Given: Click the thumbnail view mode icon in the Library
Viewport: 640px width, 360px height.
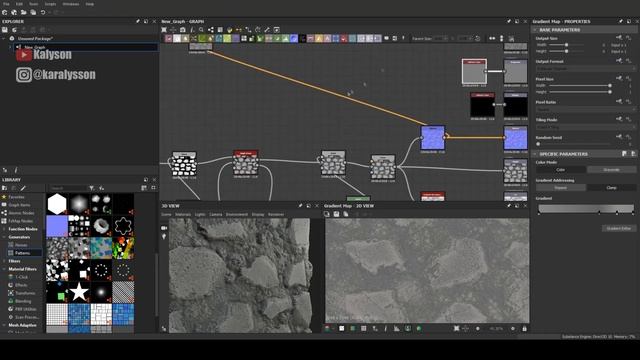Looking at the screenshot, I should pos(144,188).
